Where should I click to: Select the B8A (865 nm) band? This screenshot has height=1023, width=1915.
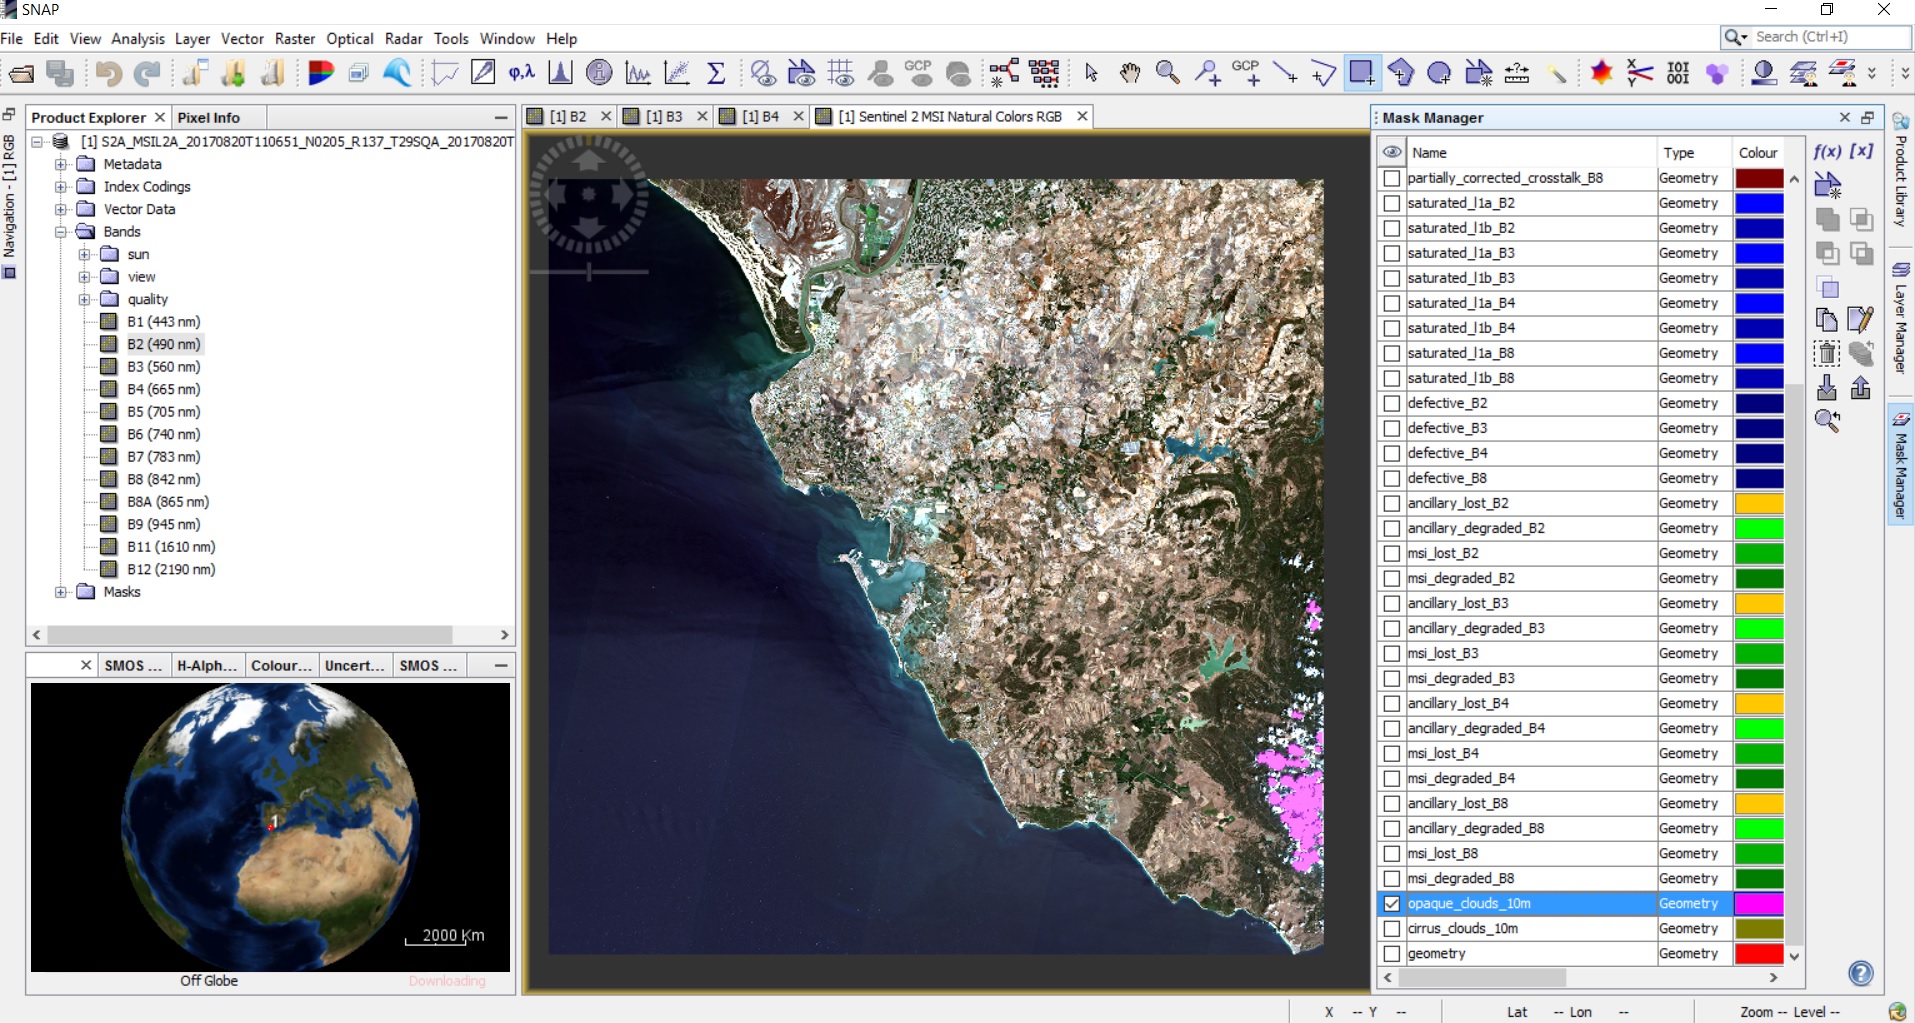pyautogui.click(x=168, y=502)
